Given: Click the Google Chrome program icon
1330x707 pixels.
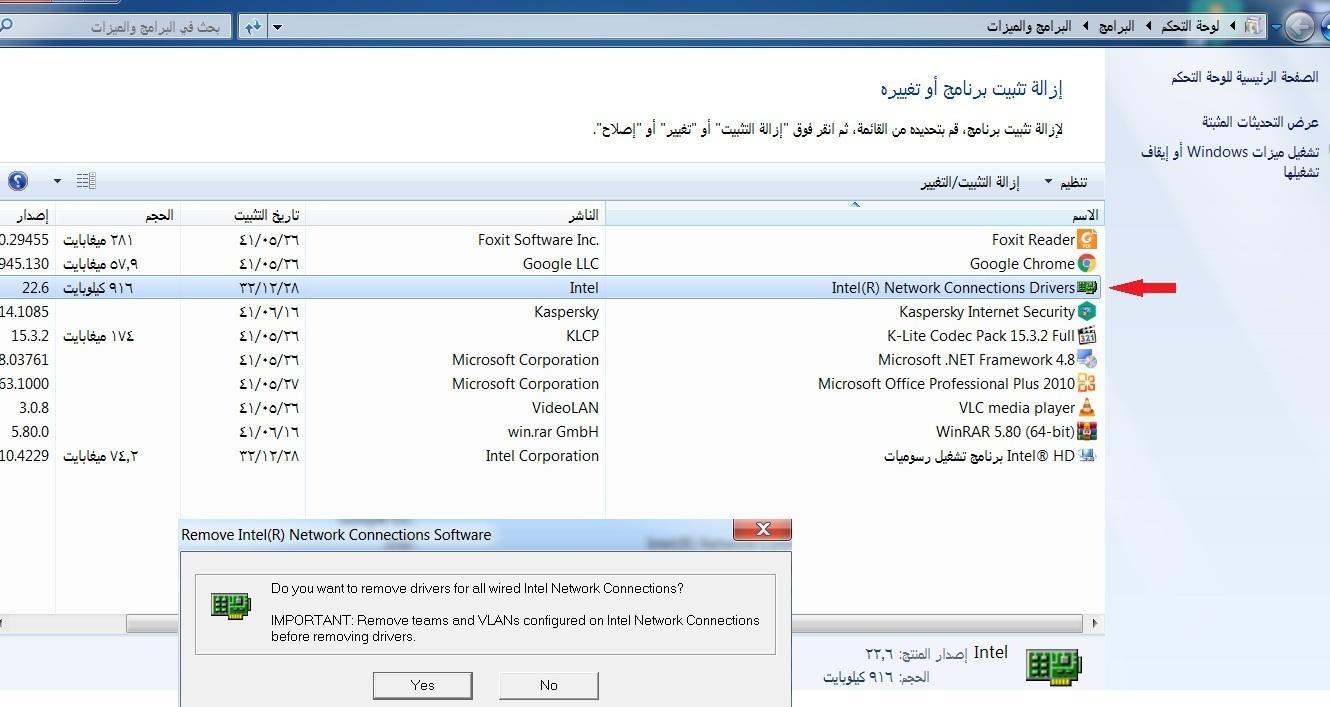Looking at the screenshot, I should click(1087, 264).
